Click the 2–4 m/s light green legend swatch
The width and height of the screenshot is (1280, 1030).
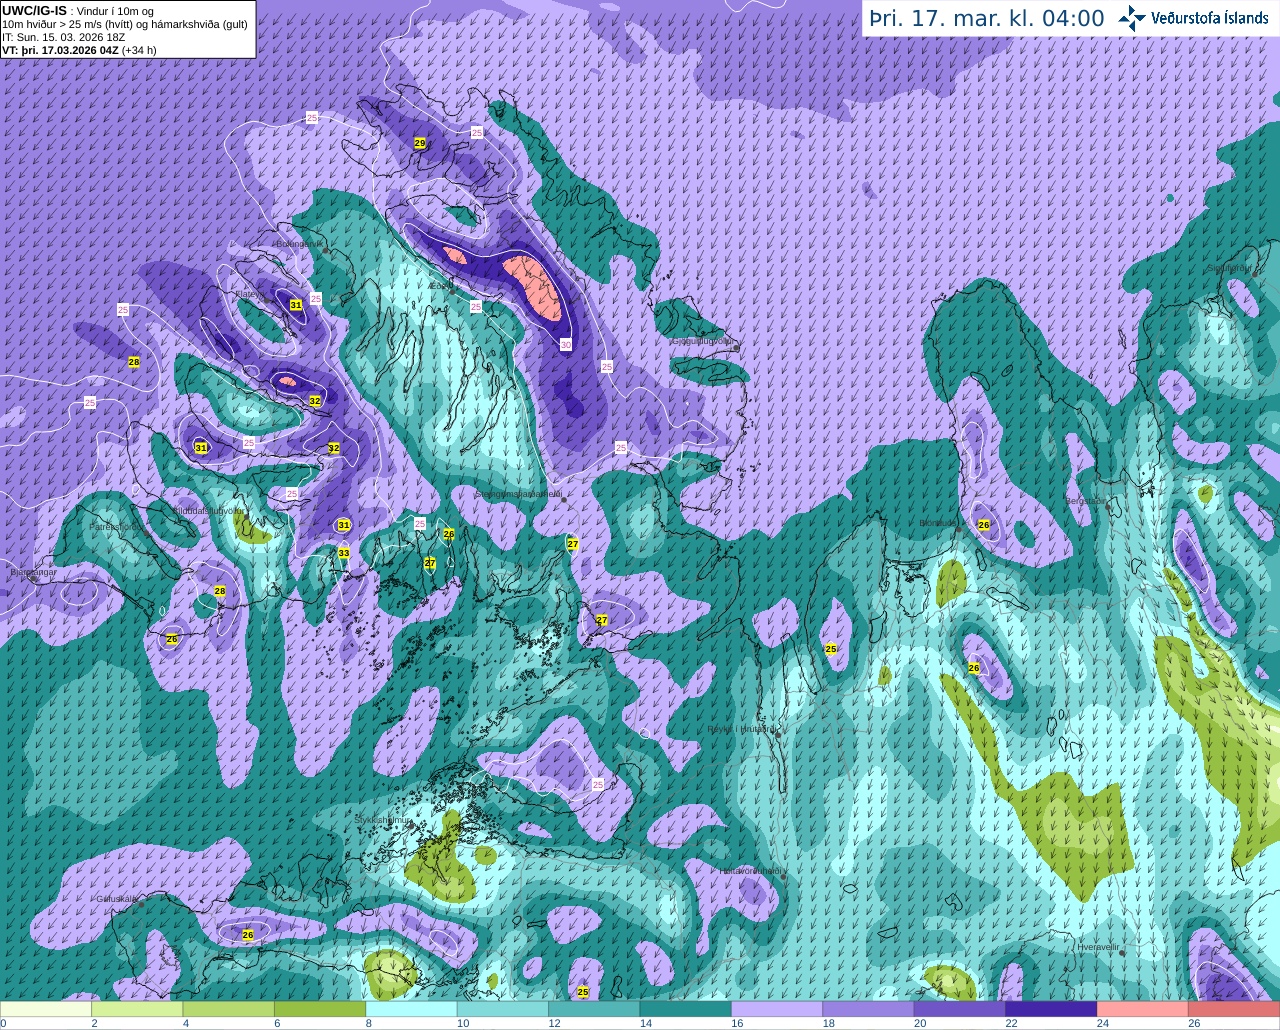click(x=137, y=1009)
